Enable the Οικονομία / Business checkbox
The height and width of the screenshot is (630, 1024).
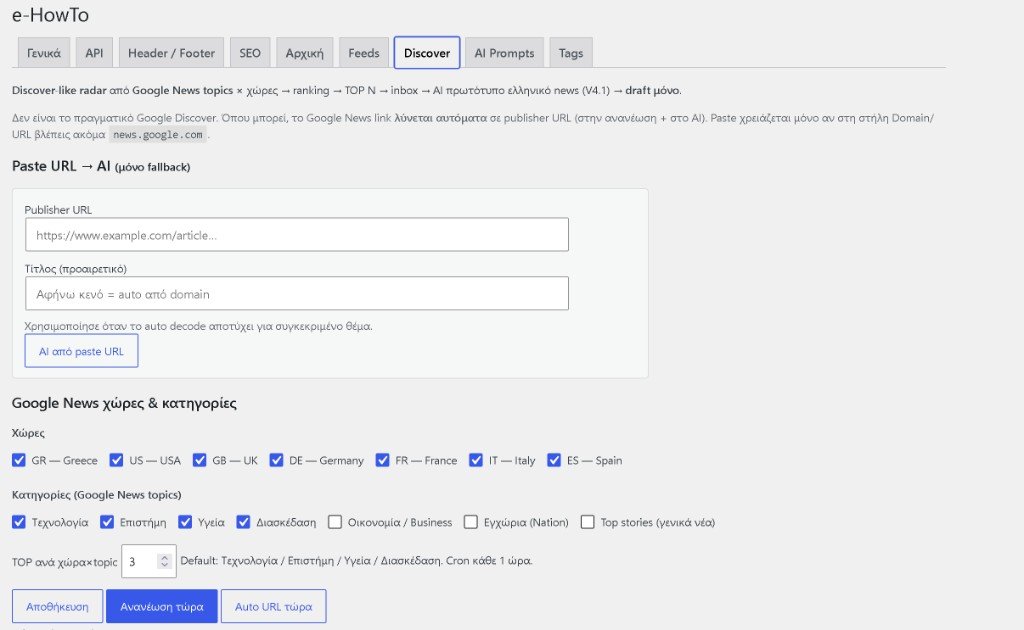tap(335, 522)
